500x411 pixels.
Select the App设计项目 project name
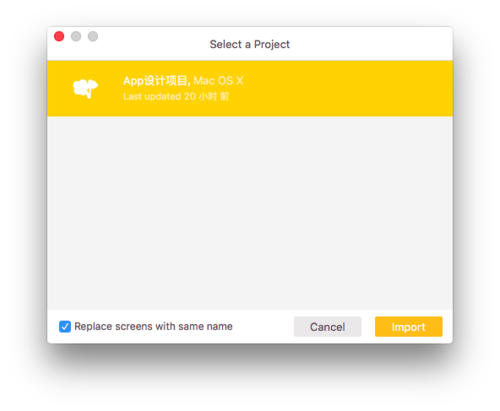tap(157, 81)
